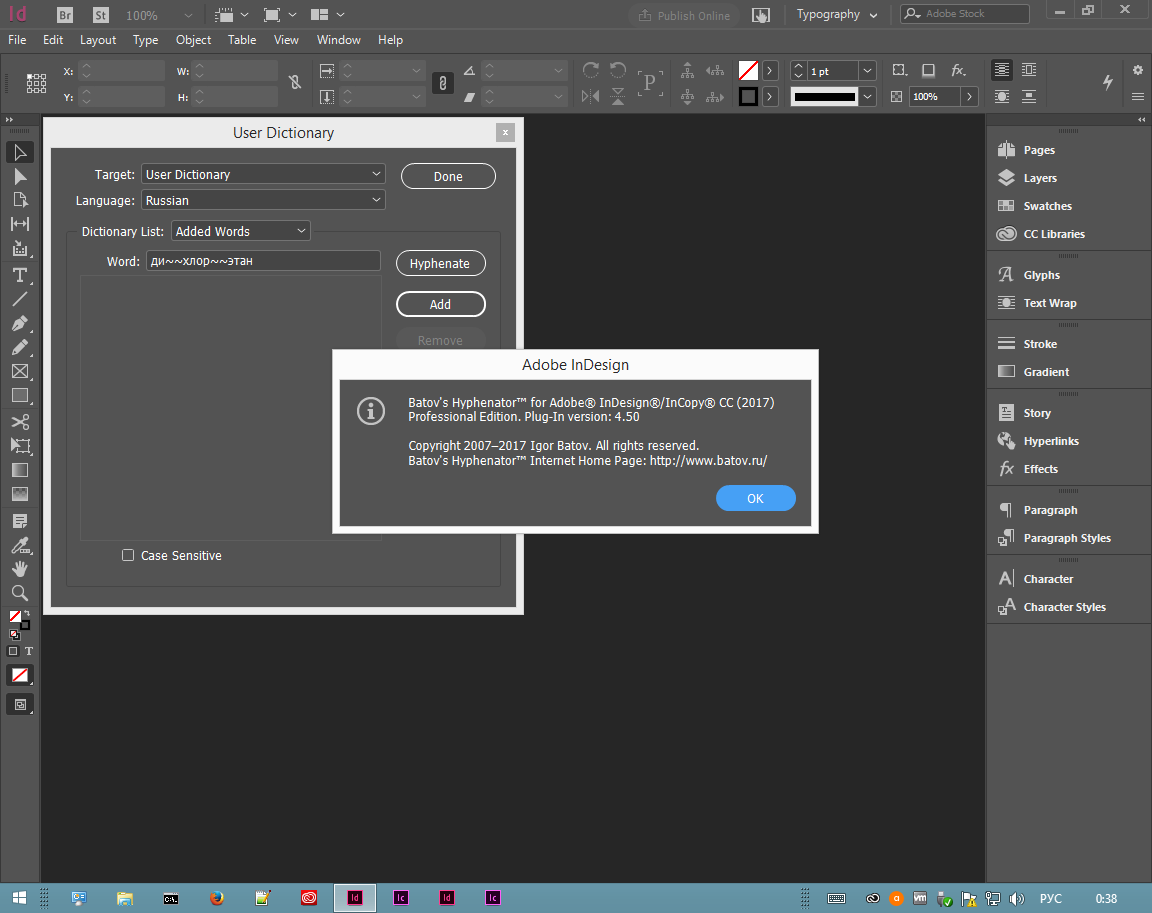Viewport: 1152px width, 913px height.
Task: Open the Type menu
Action: tap(145, 40)
